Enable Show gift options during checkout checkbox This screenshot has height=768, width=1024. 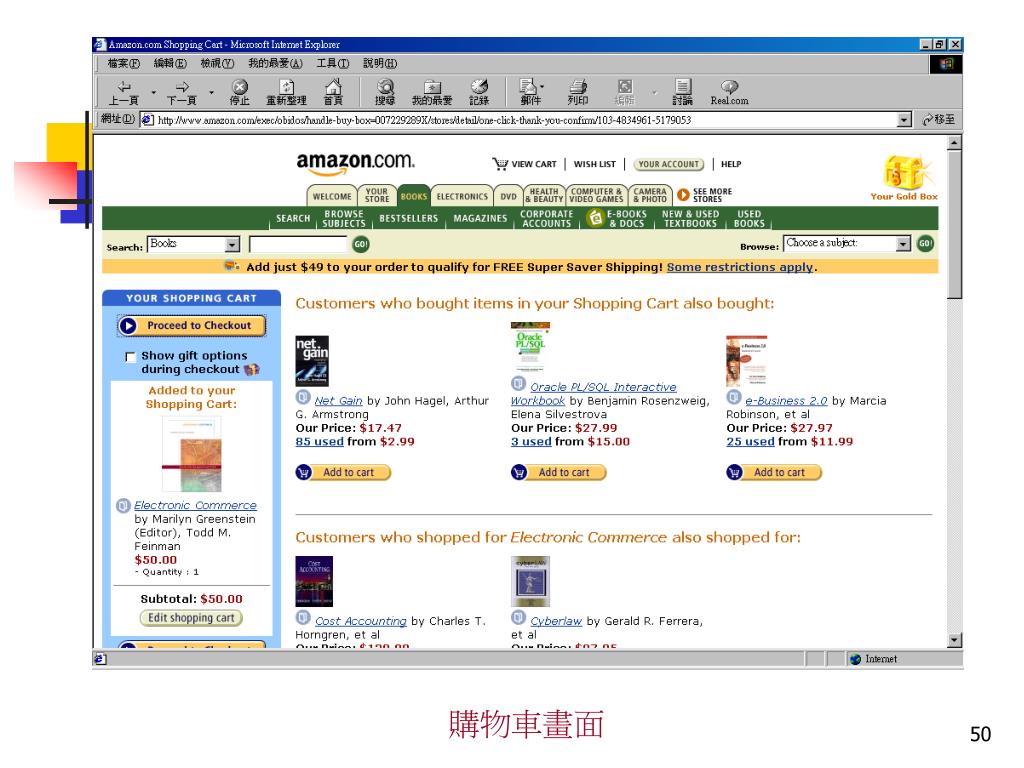[x=131, y=357]
